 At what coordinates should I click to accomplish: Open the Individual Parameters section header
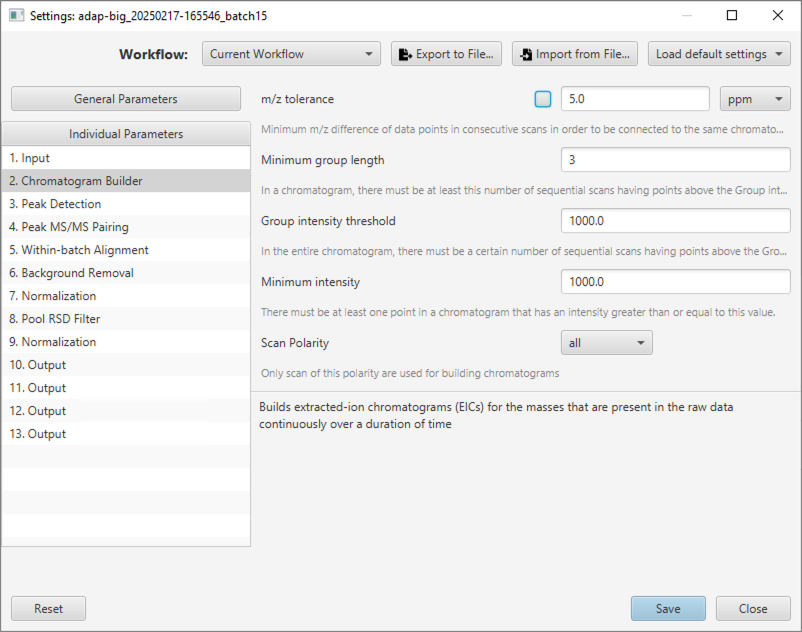pyautogui.click(x=126, y=133)
